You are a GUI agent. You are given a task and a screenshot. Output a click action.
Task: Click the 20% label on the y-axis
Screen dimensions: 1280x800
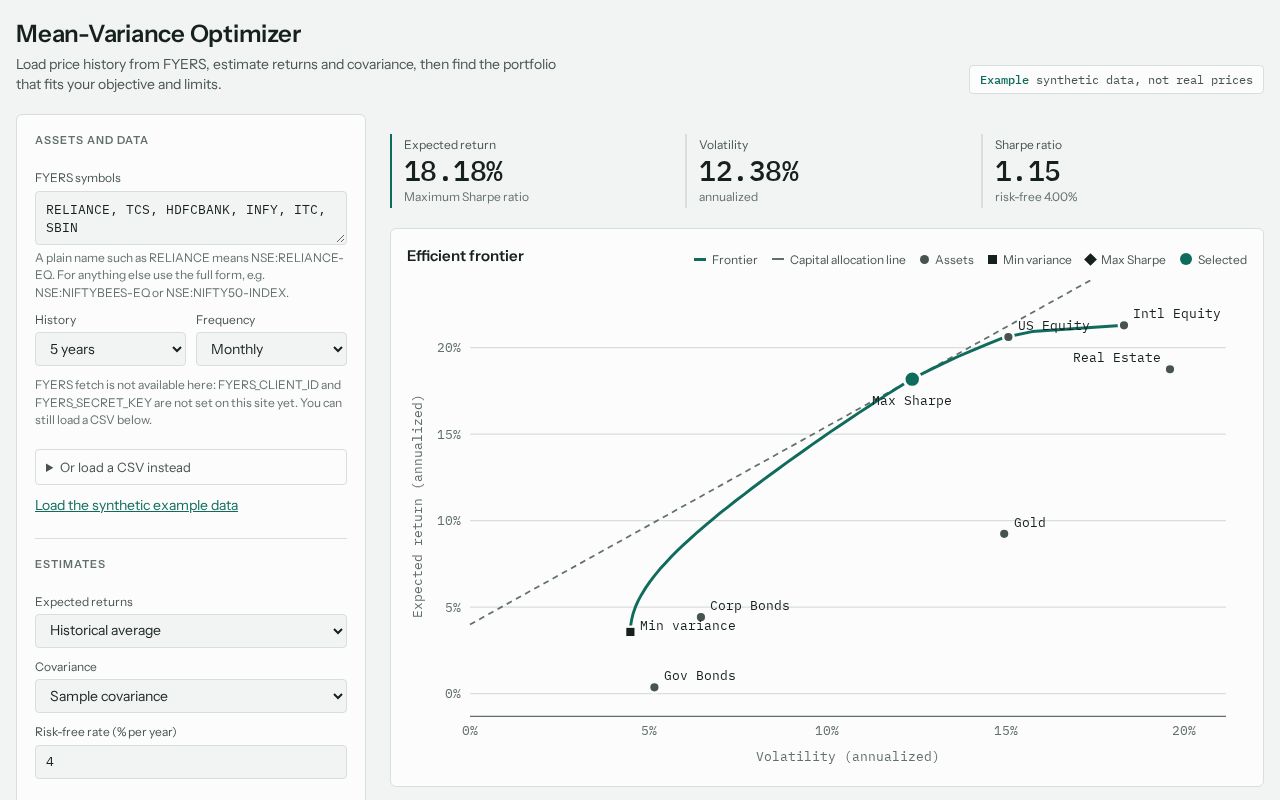pyautogui.click(x=449, y=348)
